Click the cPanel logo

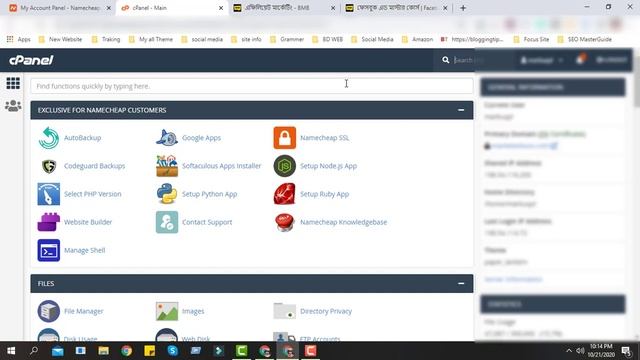point(31,60)
